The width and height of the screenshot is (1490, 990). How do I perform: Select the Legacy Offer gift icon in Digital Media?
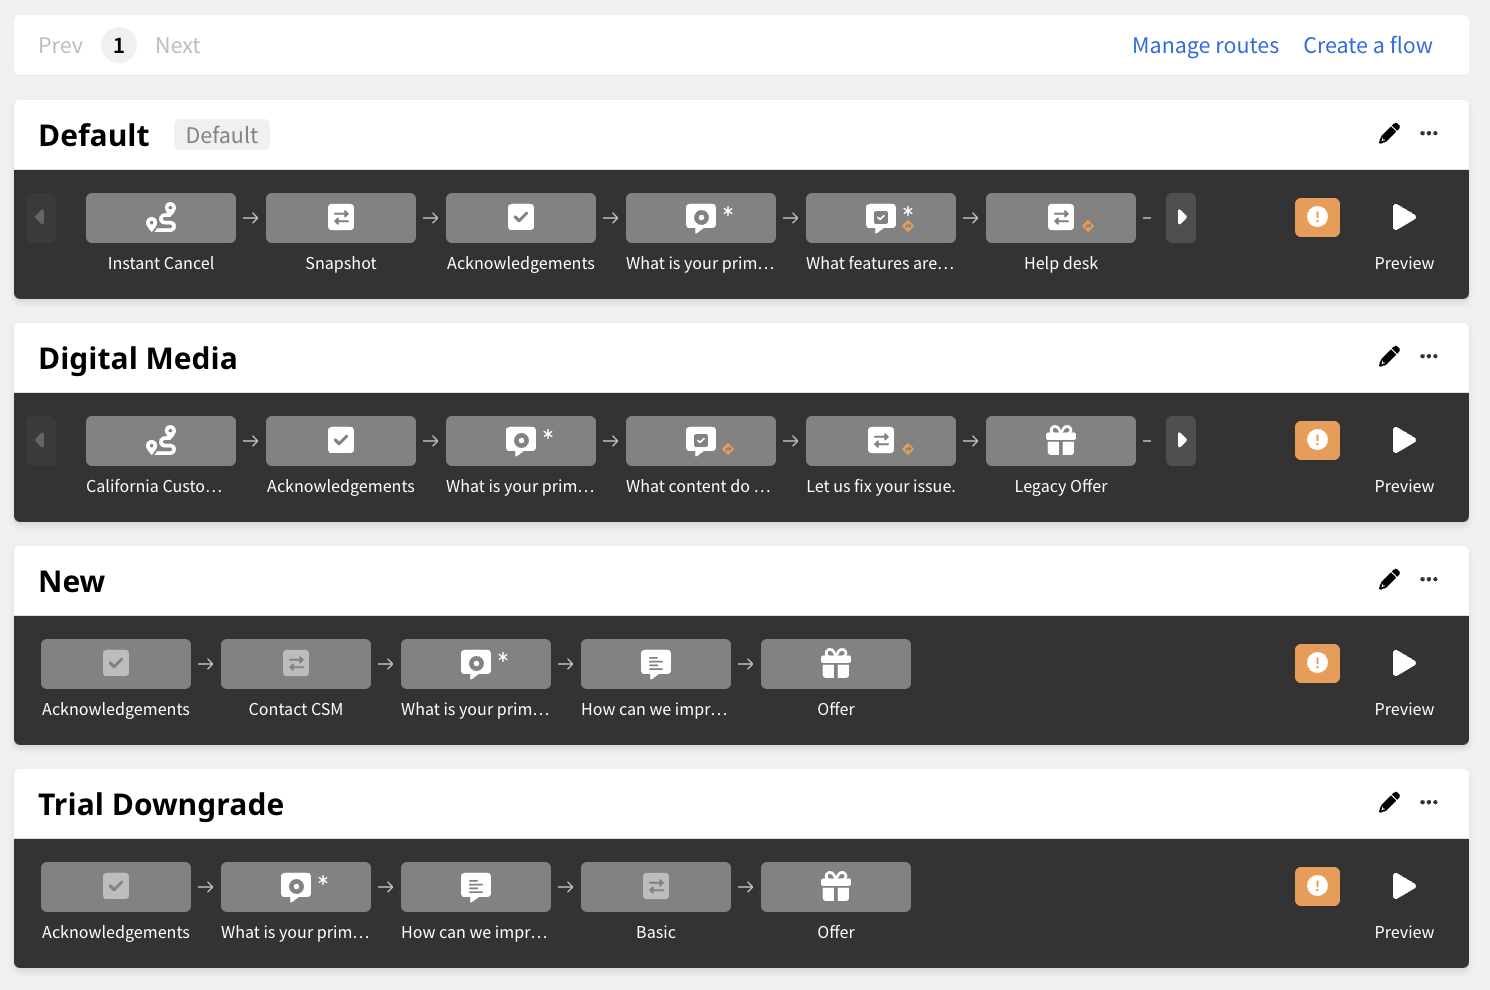(1060, 440)
